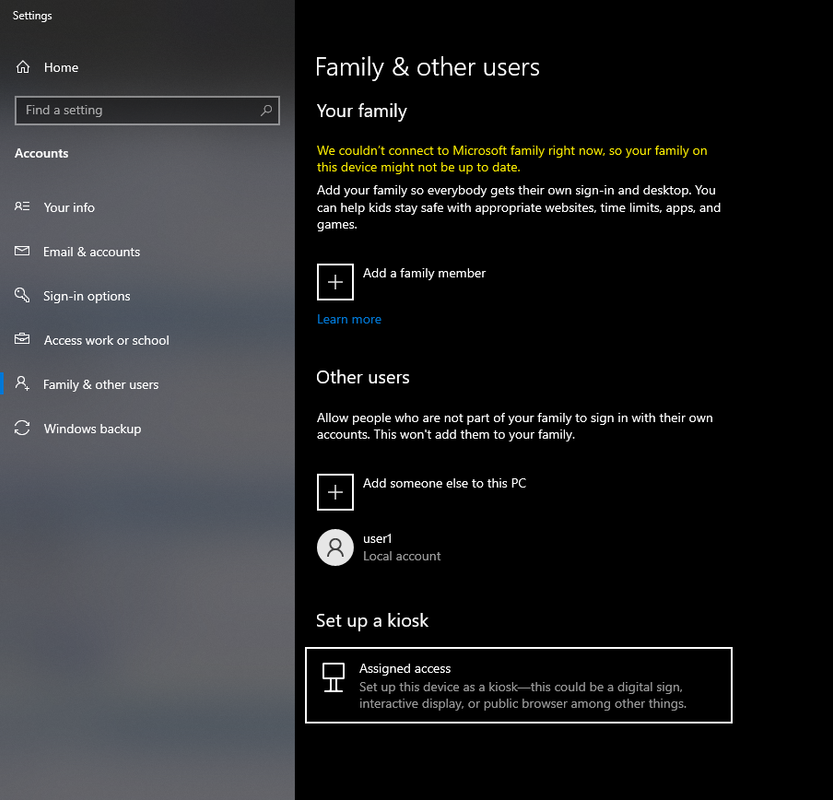Viewport: 833px width, 800px height.
Task: Open the Learn more link
Action: click(349, 319)
